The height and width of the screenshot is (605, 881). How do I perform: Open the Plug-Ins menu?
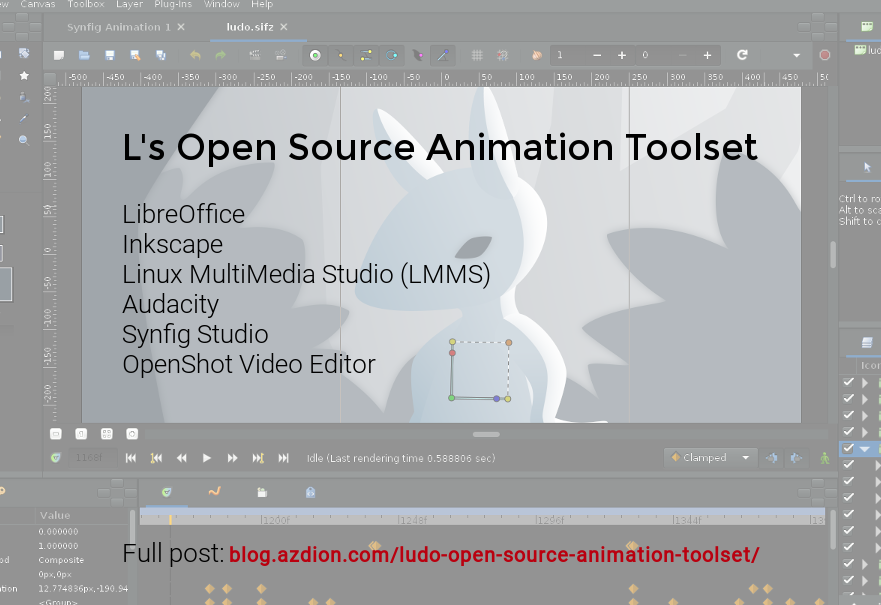[x=173, y=4]
